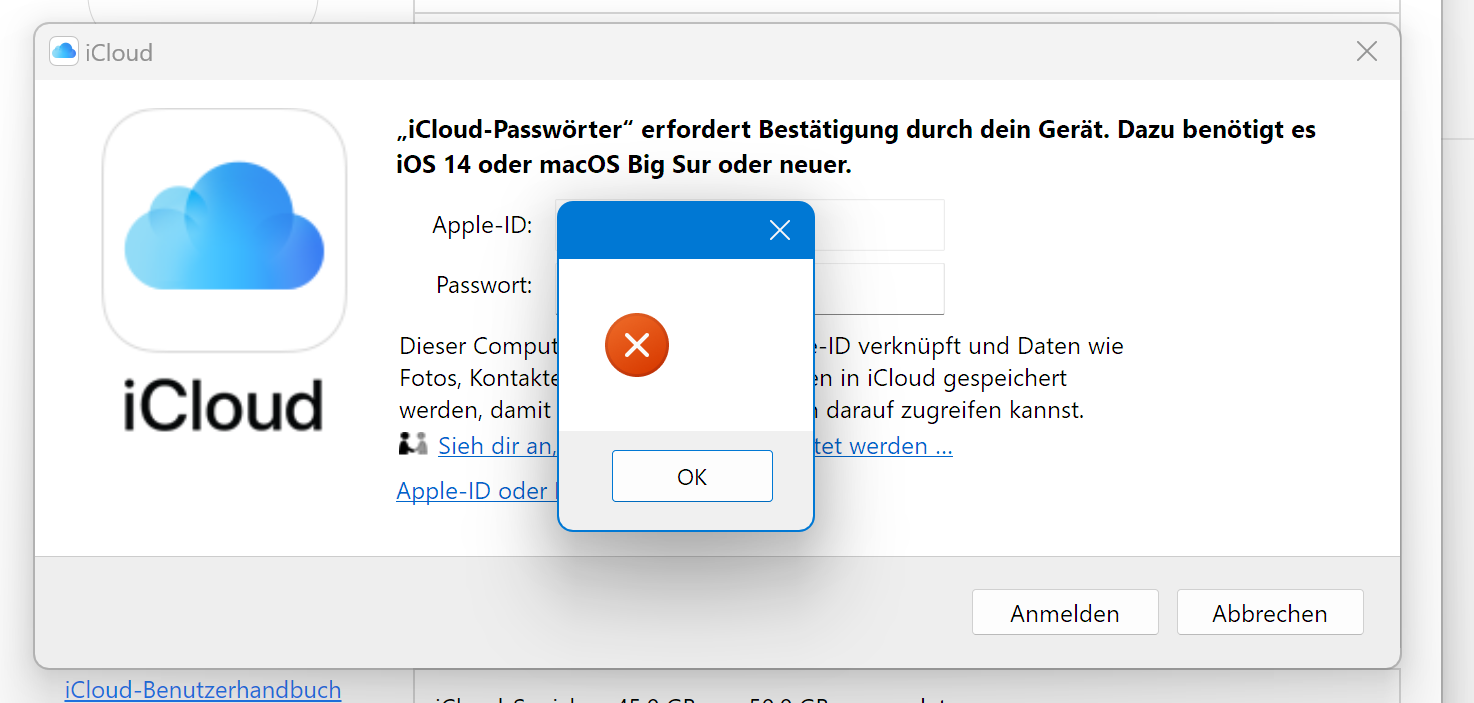Open the iCloud-Benutzerhandbuch link
Image resolution: width=1474 pixels, height=703 pixels.
[203, 690]
